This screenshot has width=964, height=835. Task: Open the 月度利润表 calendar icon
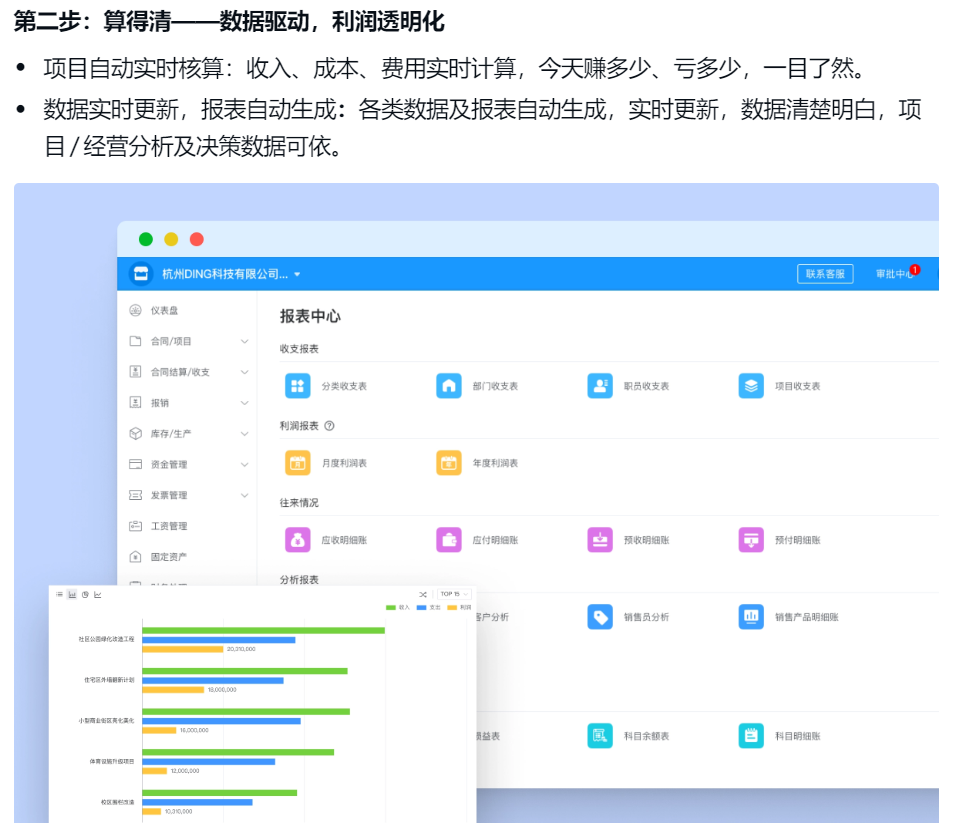click(x=298, y=463)
